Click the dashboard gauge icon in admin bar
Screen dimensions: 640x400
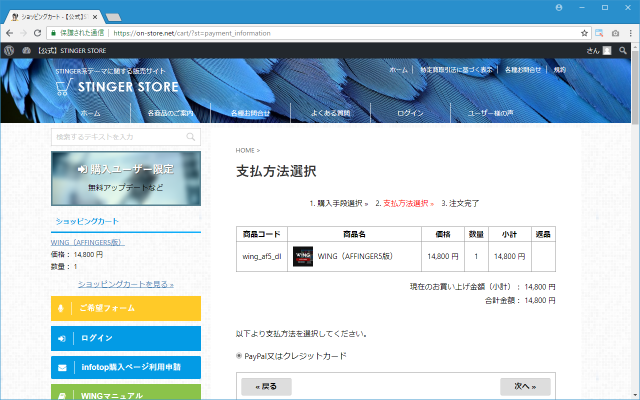(27, 51)
